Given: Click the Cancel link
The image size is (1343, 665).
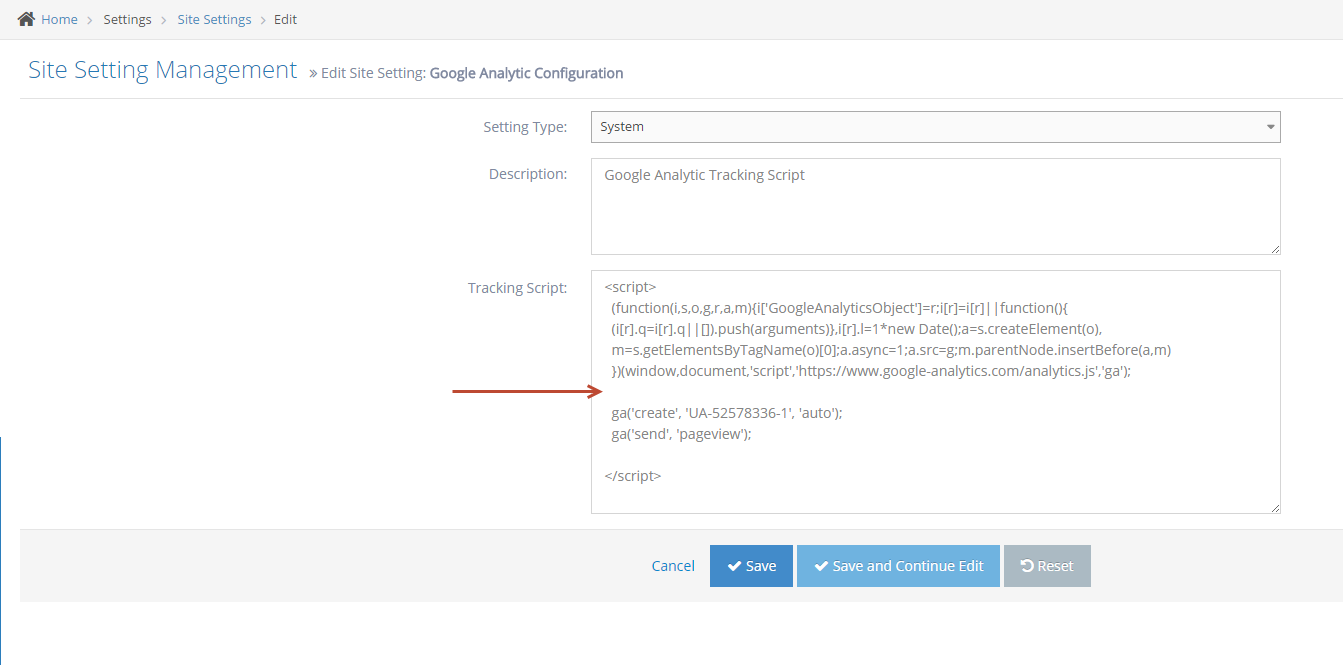Looking at the screenshot, I should [x=672, y=565].
